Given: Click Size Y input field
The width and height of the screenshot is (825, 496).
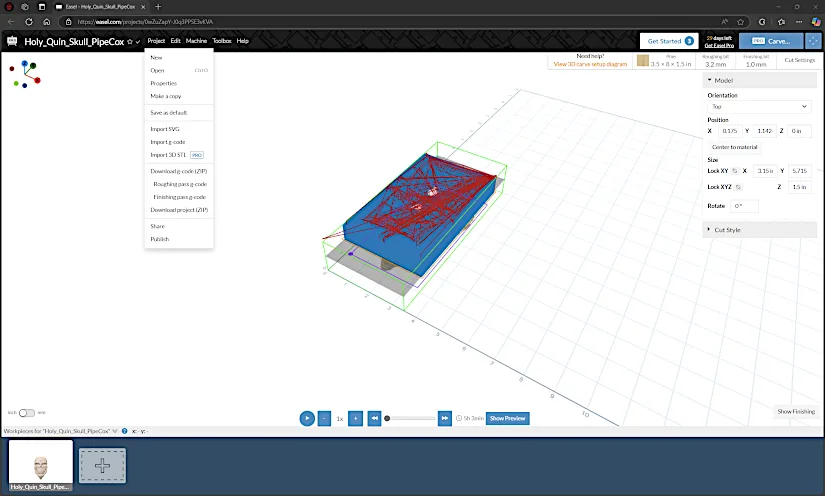Looking at the screenshot, I should (799, 171).
